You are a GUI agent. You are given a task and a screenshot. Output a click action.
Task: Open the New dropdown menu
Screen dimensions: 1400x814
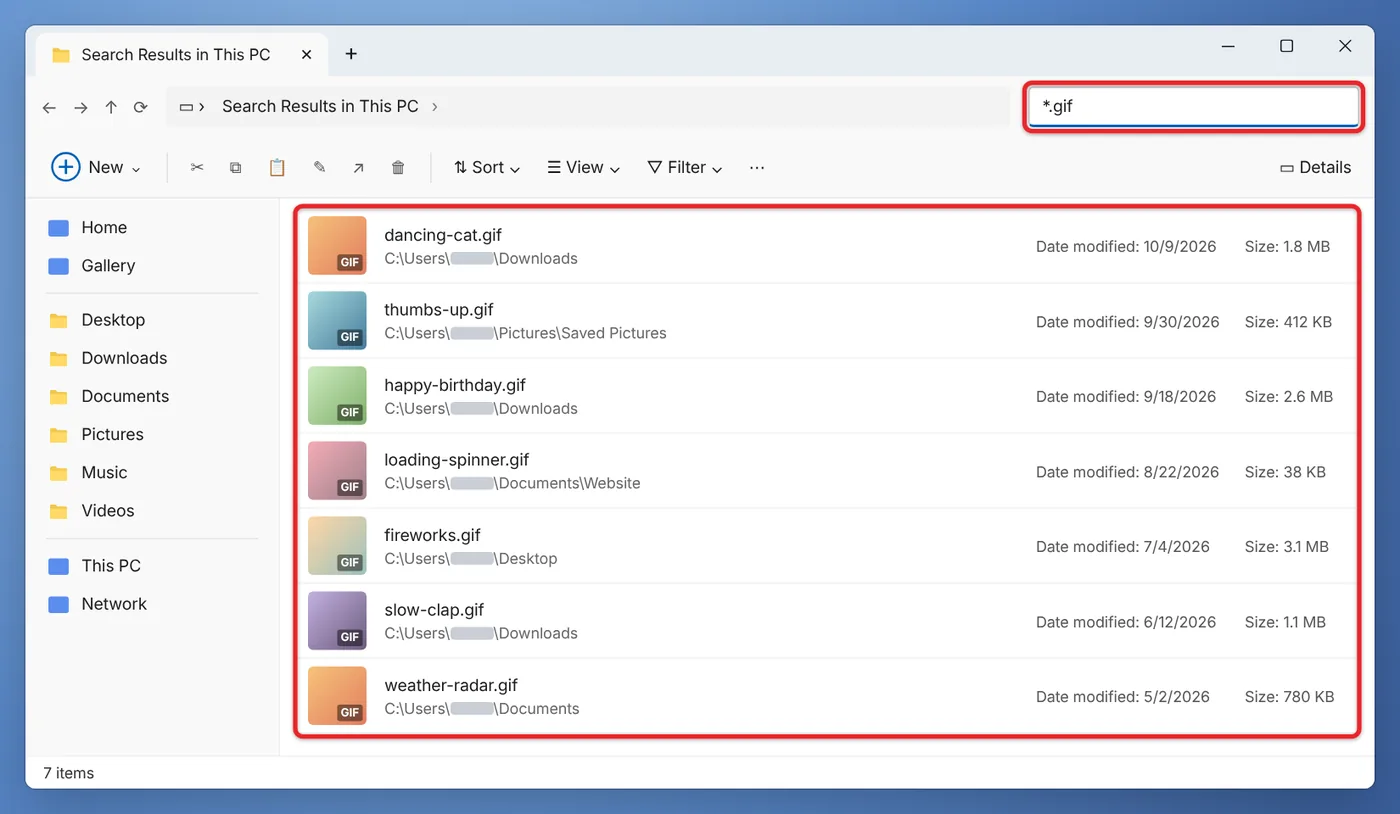point(97,167)
